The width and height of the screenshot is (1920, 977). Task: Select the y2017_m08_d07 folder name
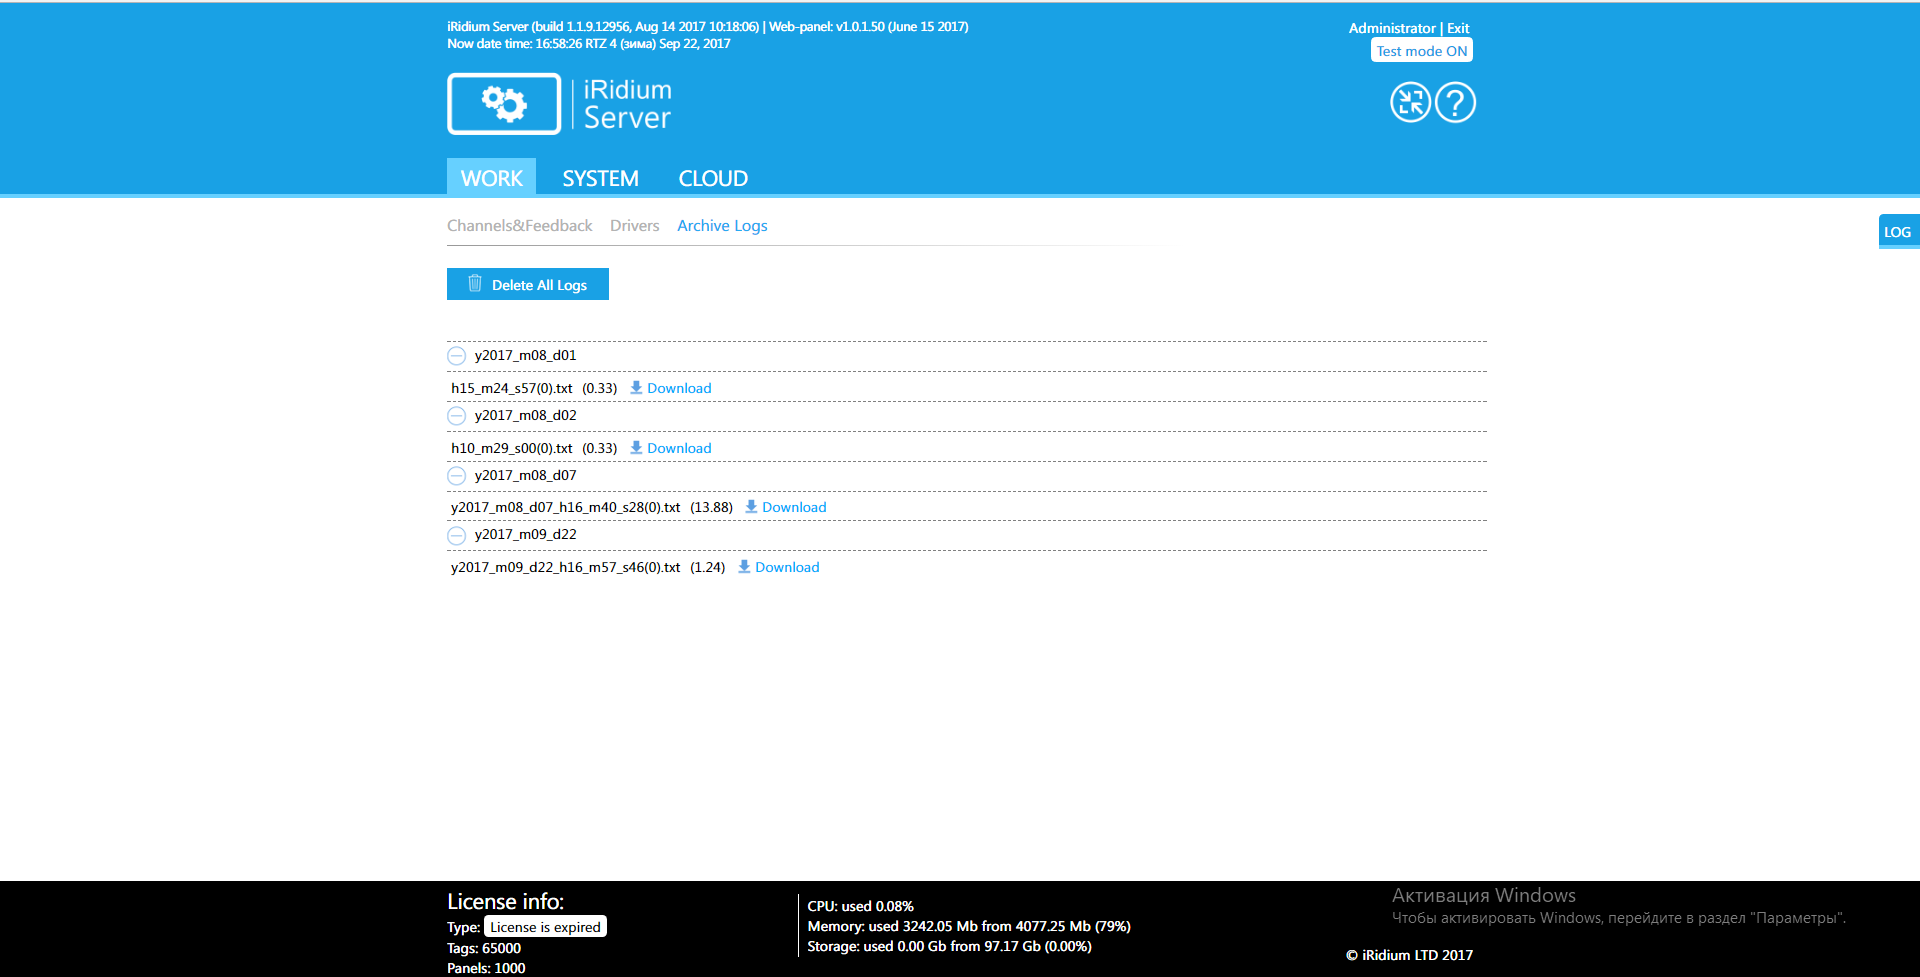pyautogui.click(x=525, y=475)
